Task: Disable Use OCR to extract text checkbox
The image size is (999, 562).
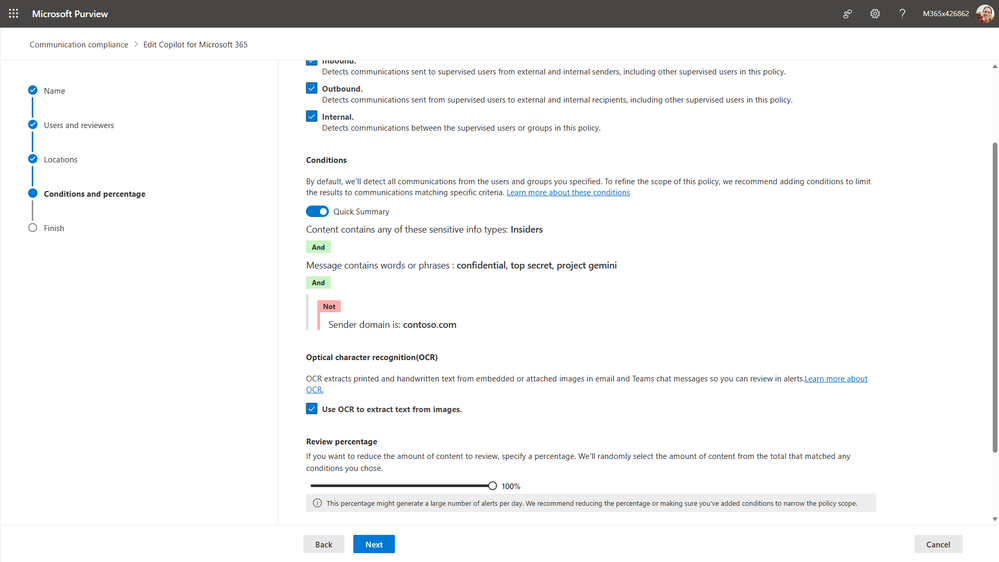Action: point(312,408)
